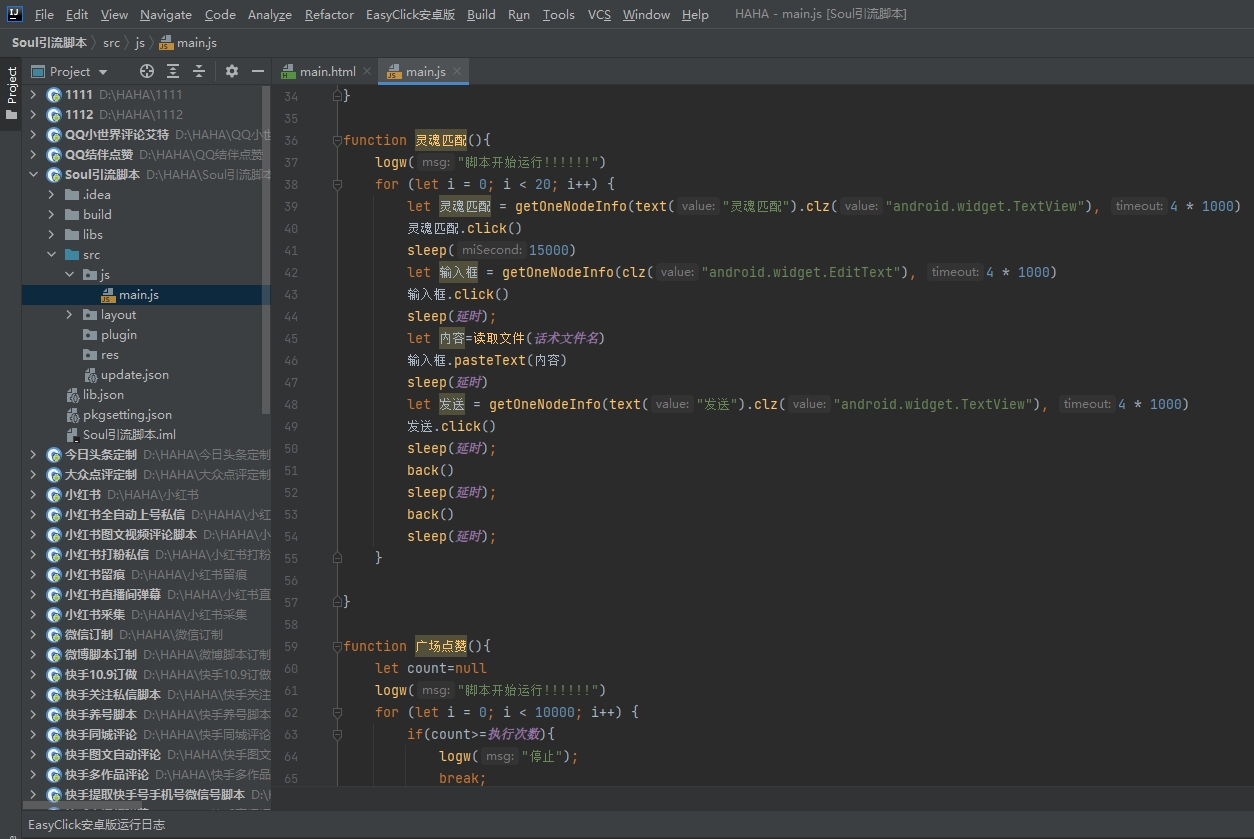Screen dimensions: 1254x839
Task: Open Project panel settings gear
Action: (x=232, y=71)
